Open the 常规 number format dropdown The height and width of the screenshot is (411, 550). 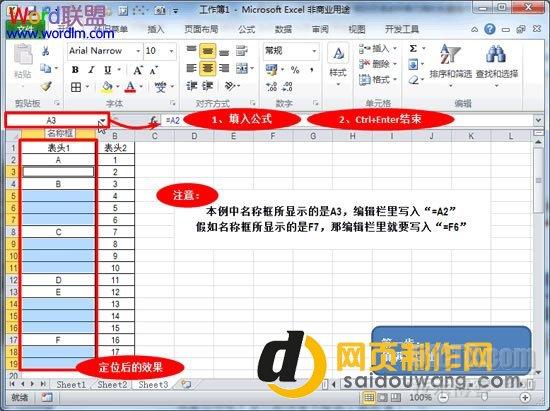point(314,51)
